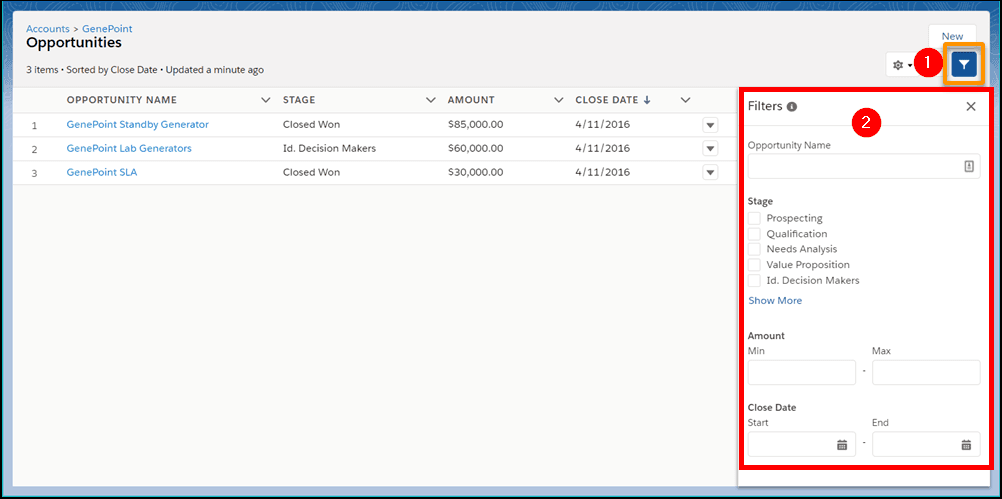Click the blue filter funnel icon
The image size is (1002, 499).
964,65
